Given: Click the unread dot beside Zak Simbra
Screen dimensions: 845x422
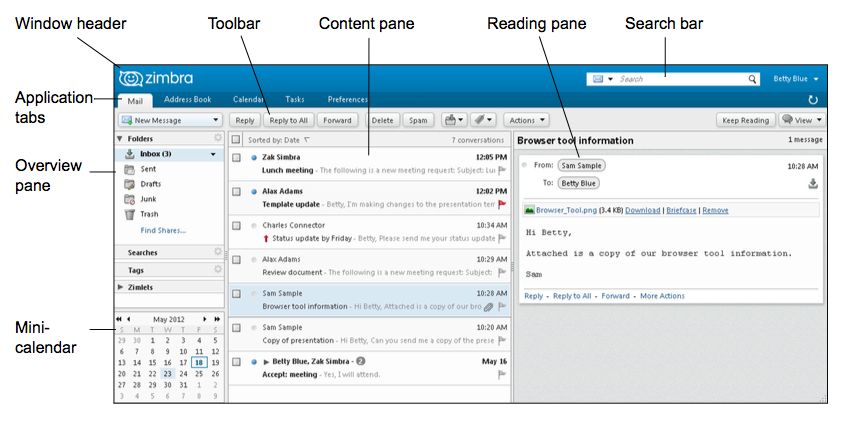Looking at the screenshot, I should [254, 158].
